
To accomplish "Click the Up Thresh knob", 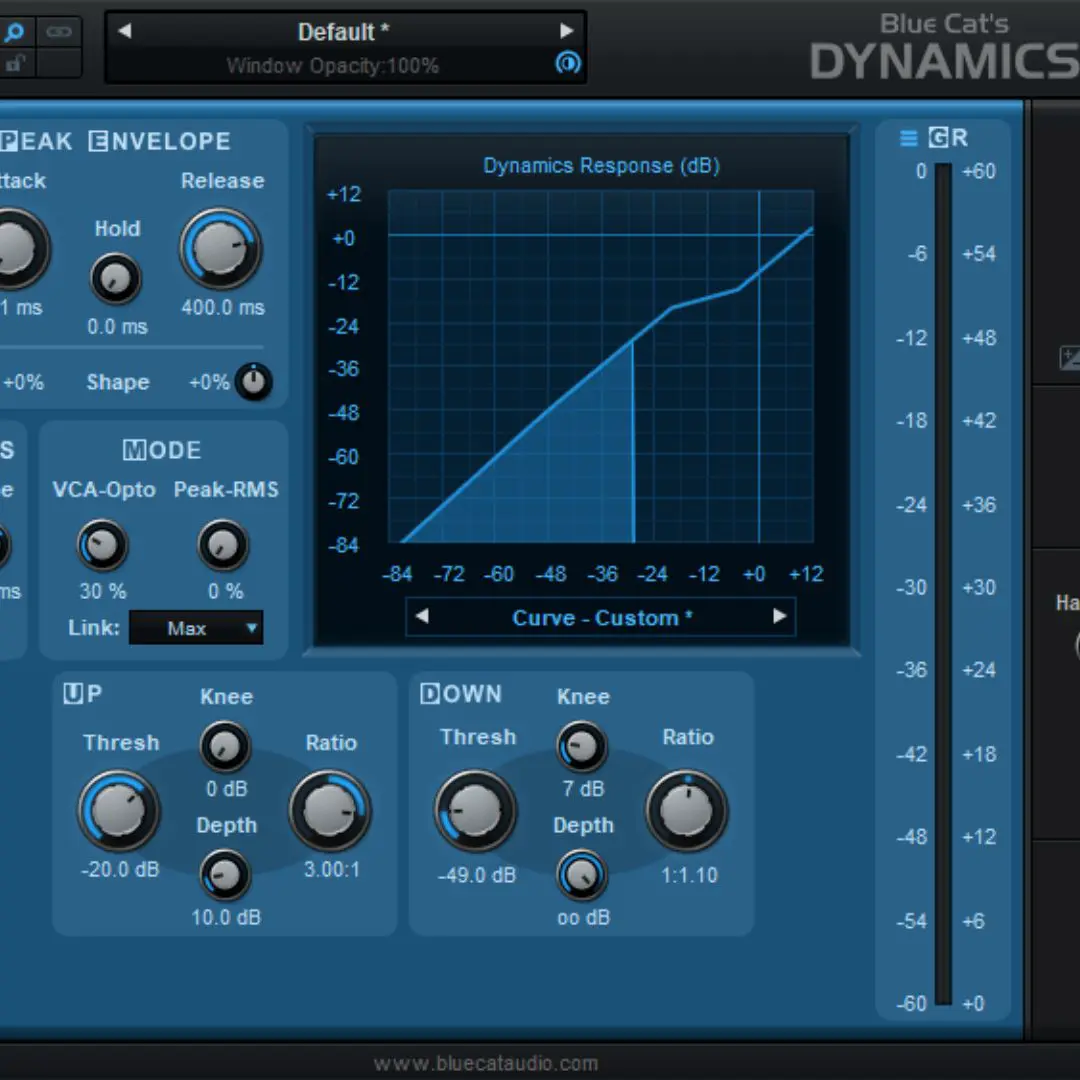I will point(118,811).
